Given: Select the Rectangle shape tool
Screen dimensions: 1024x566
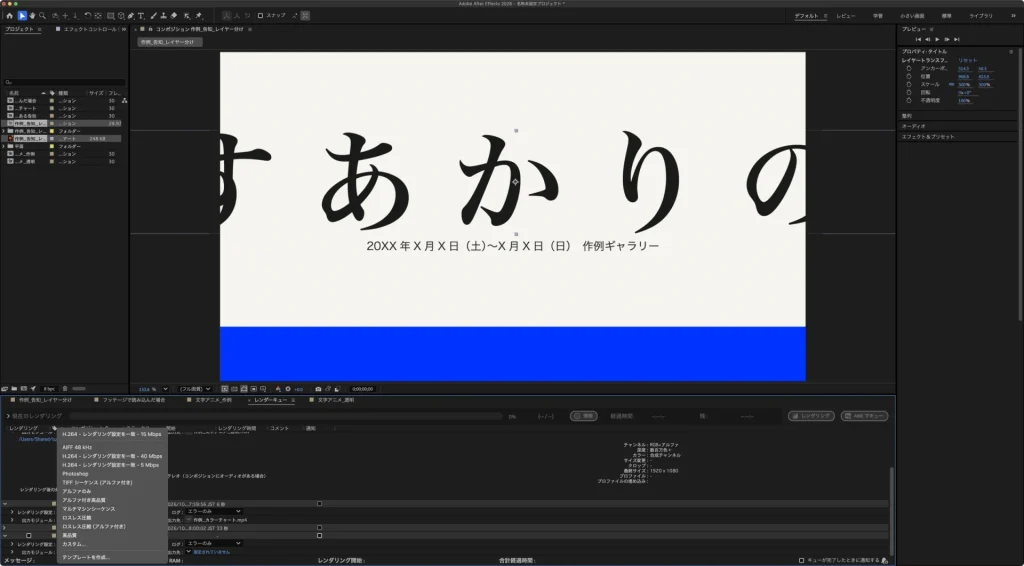Looking at the screenshot, I should (110, 16).
